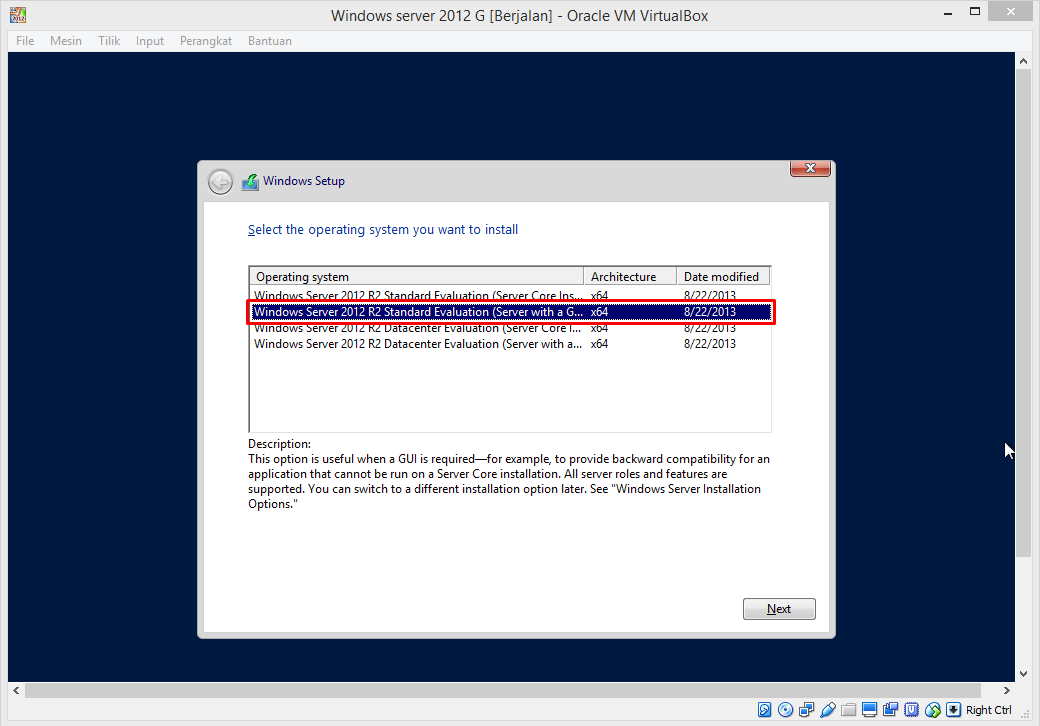Click the shared folders status icon
This screenshot has height=726, width=1040.
coord(848,710)
